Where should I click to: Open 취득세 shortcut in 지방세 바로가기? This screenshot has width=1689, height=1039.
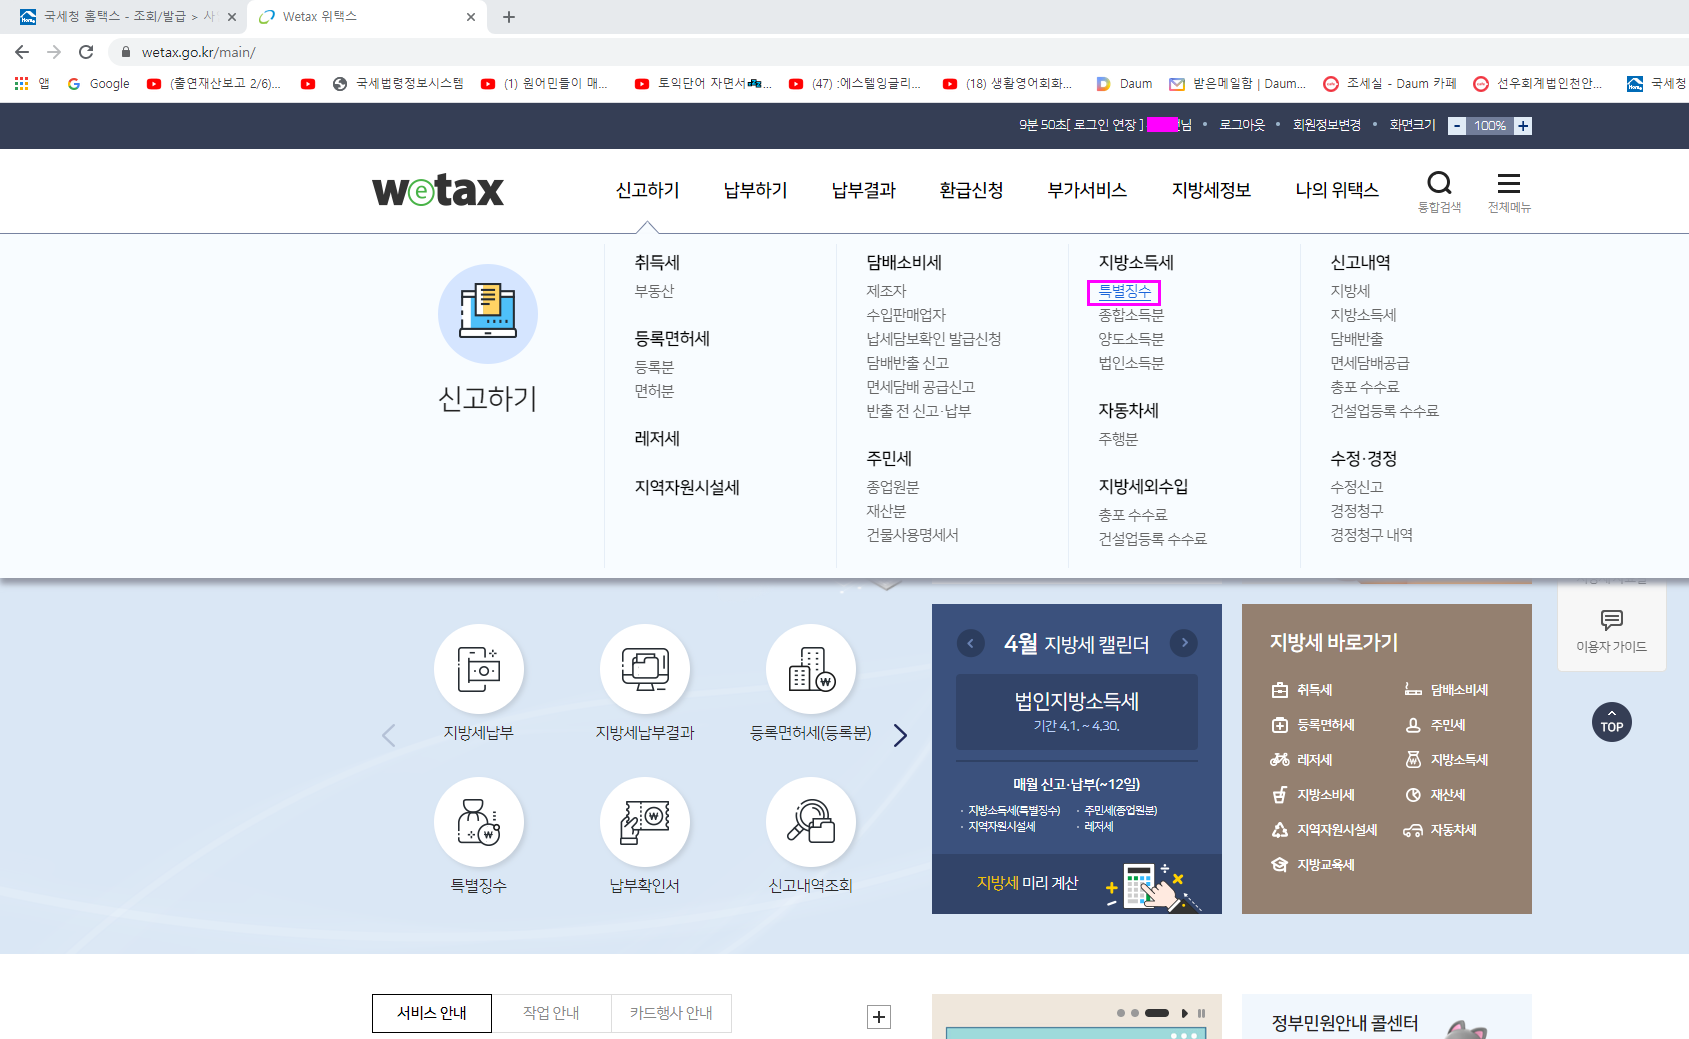[1302, 690]
